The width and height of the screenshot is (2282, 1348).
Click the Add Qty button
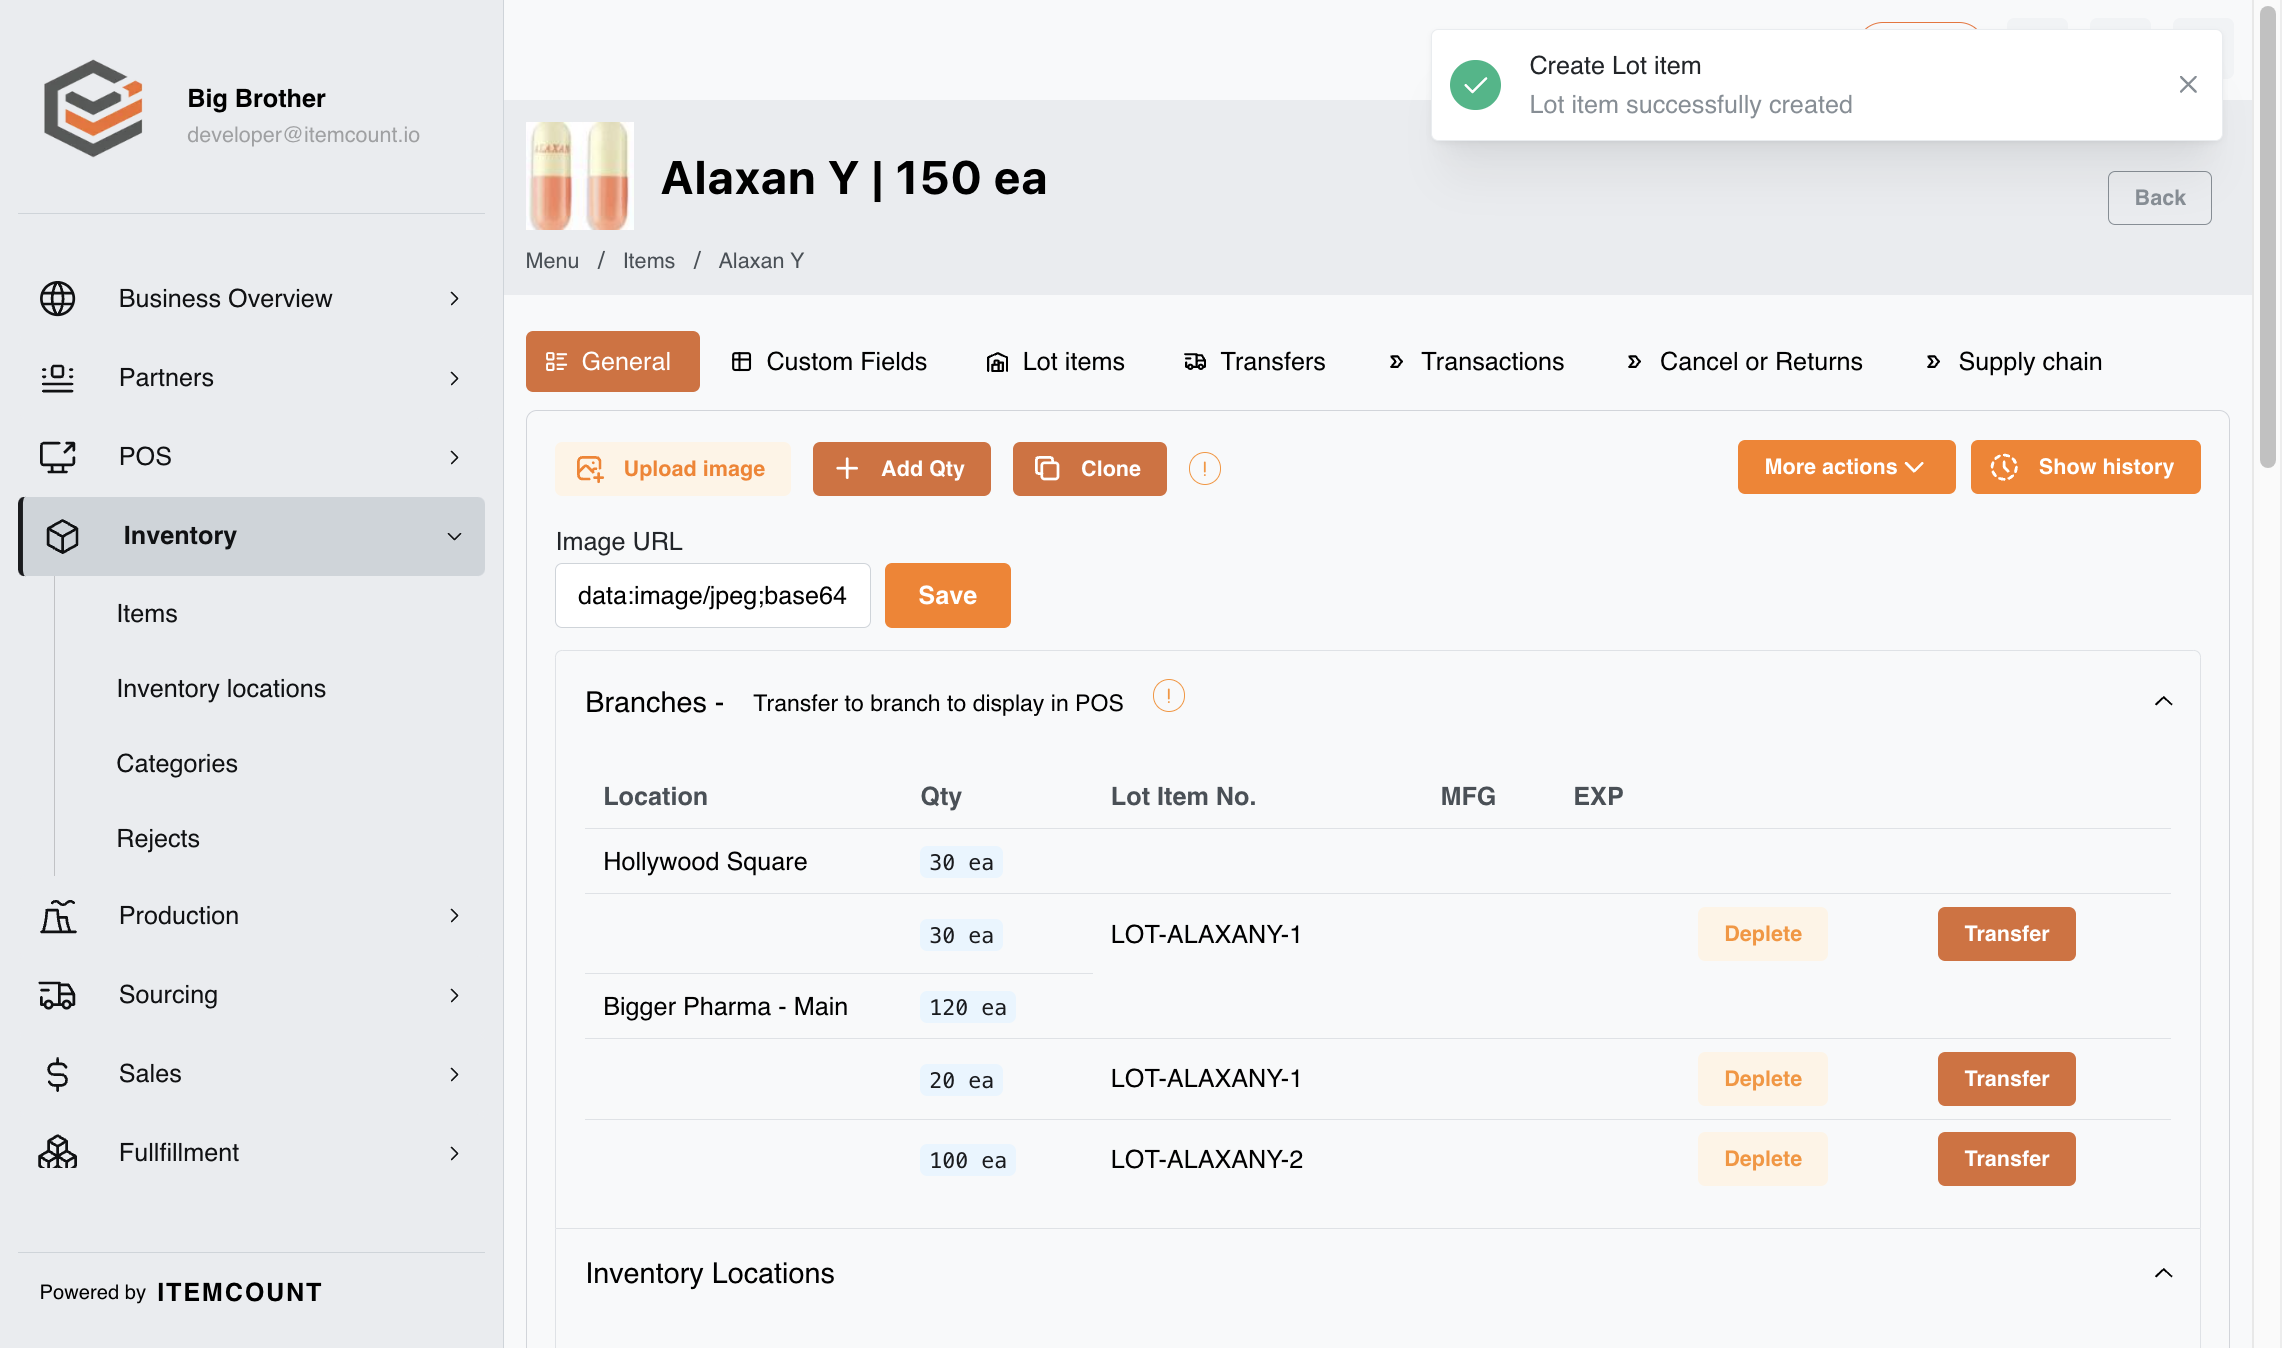(902, 468)
